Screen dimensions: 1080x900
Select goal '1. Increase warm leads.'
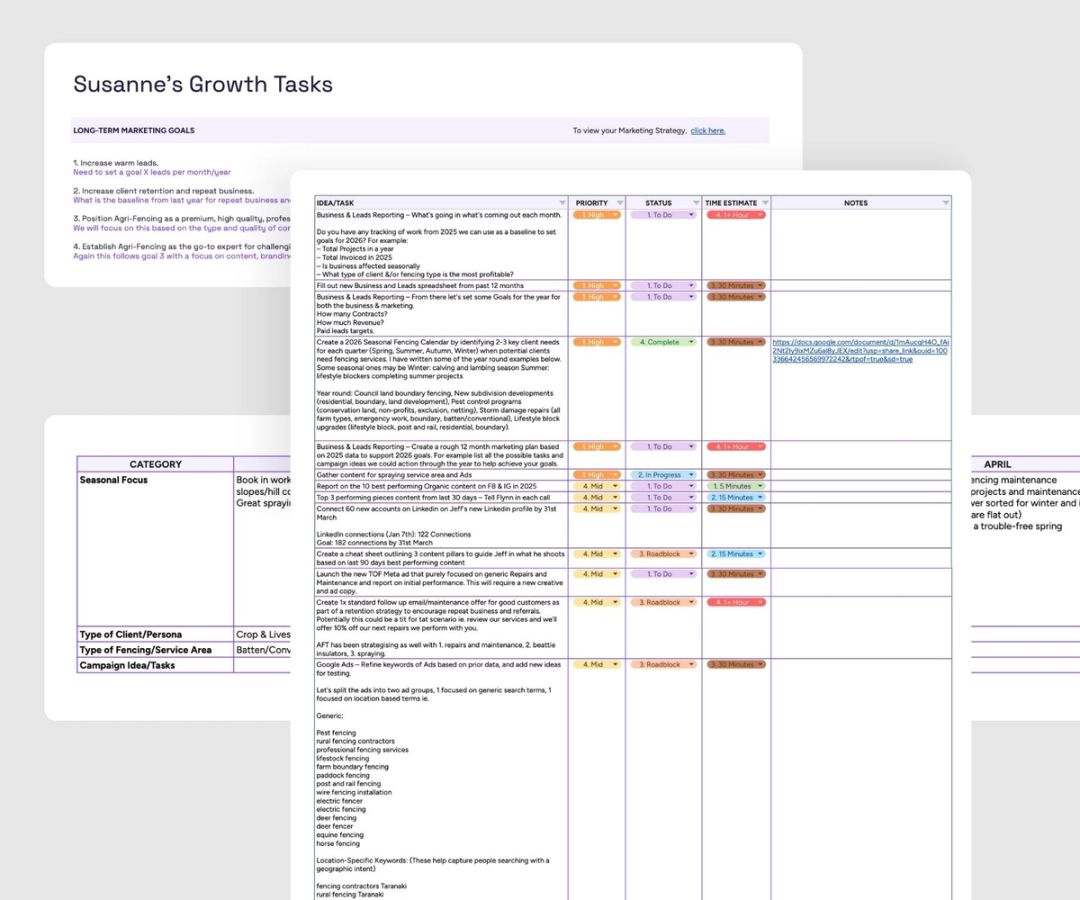[x=116, y=163]
